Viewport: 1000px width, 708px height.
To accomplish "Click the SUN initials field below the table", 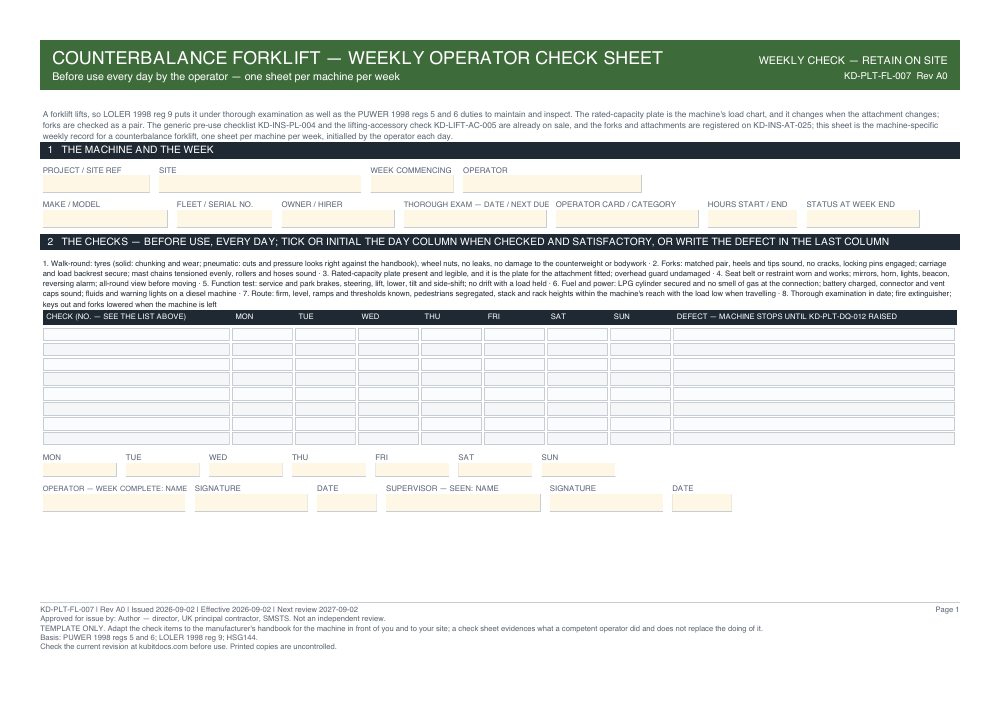I will click(578, 470).
